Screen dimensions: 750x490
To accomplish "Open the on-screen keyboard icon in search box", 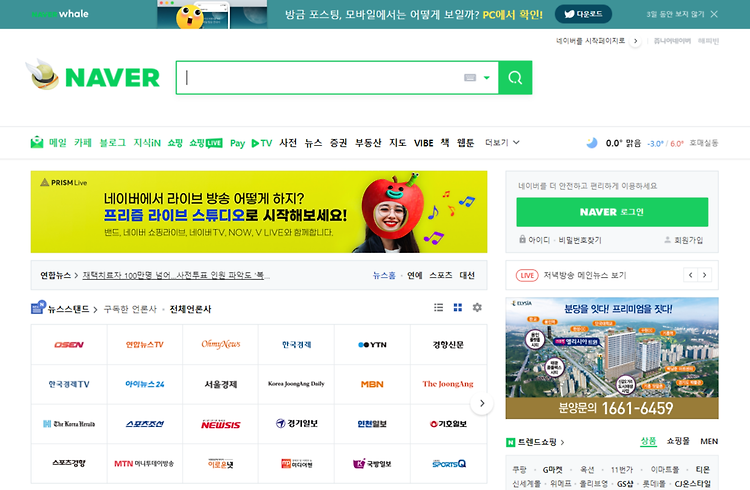I will (x=470, y=78).
